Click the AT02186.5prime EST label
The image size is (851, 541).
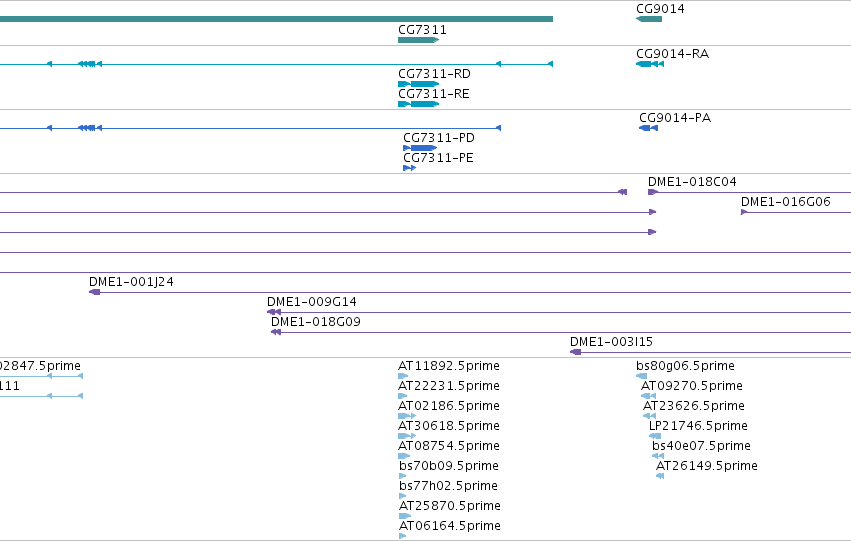449,406
